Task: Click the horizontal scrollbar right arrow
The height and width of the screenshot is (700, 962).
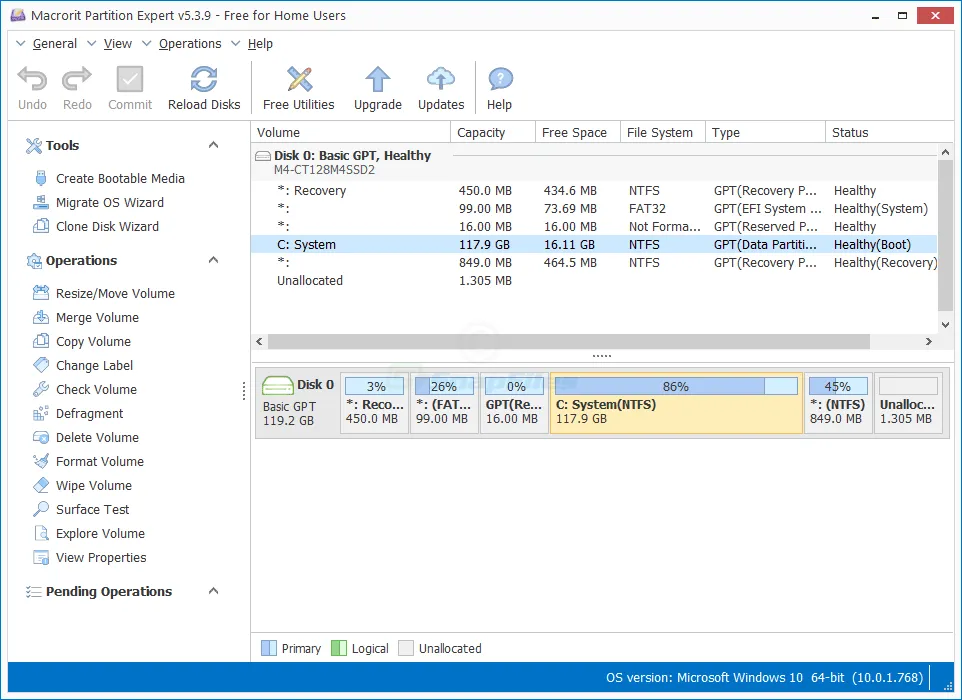Action: coord(929,341)
